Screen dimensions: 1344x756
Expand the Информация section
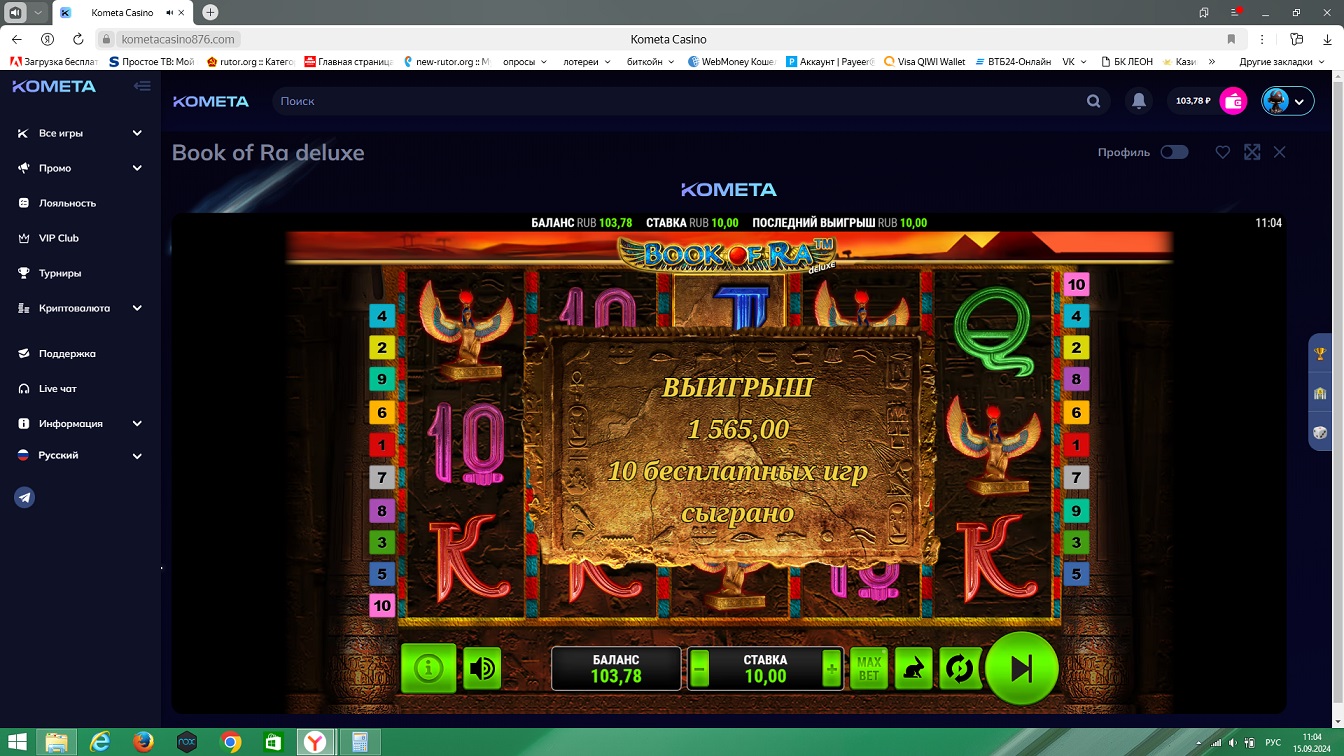(80, 423)
